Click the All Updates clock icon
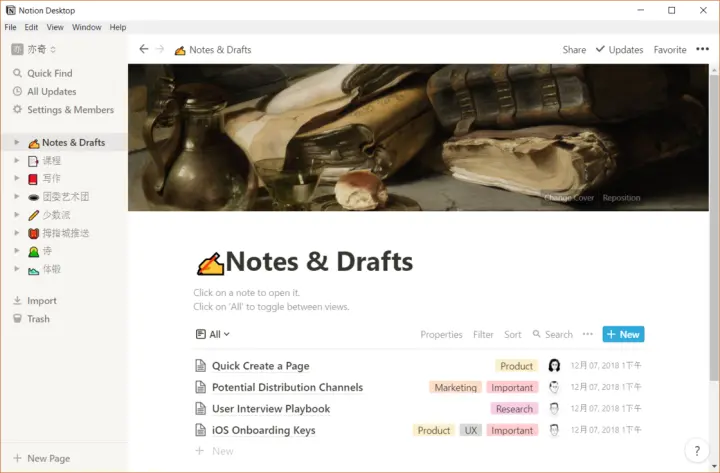Viewport: 720px width, 473px height. pos(17,91)
